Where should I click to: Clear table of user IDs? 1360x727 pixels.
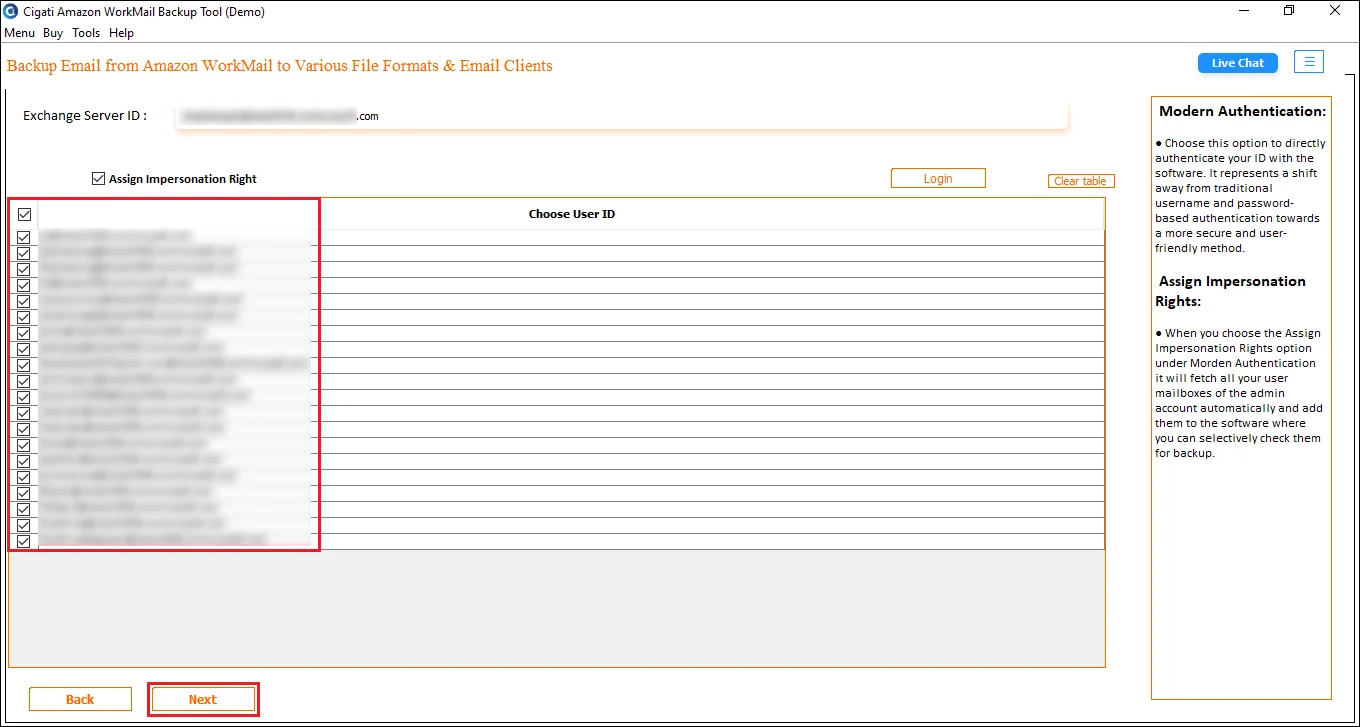point(1081,181)
